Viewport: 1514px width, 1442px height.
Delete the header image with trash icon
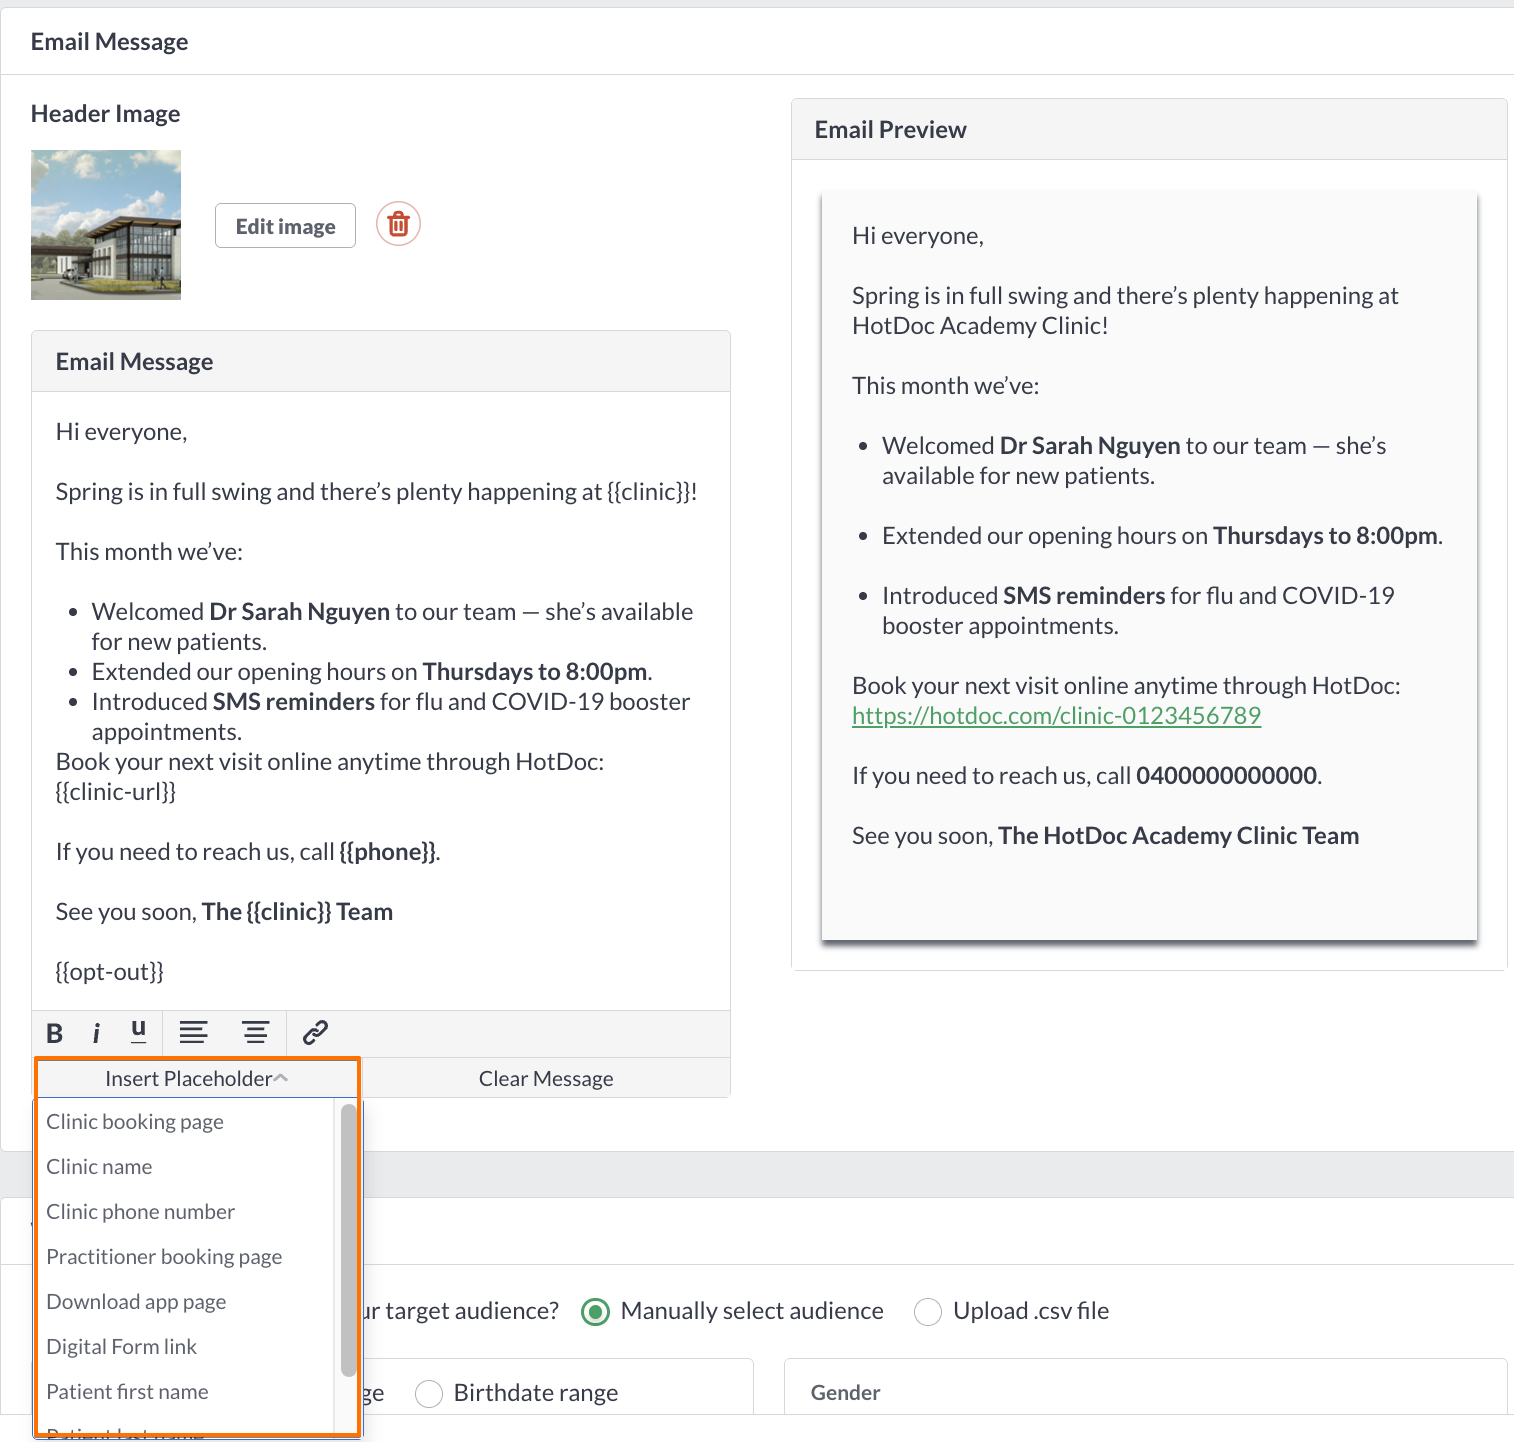coord(398,224)
